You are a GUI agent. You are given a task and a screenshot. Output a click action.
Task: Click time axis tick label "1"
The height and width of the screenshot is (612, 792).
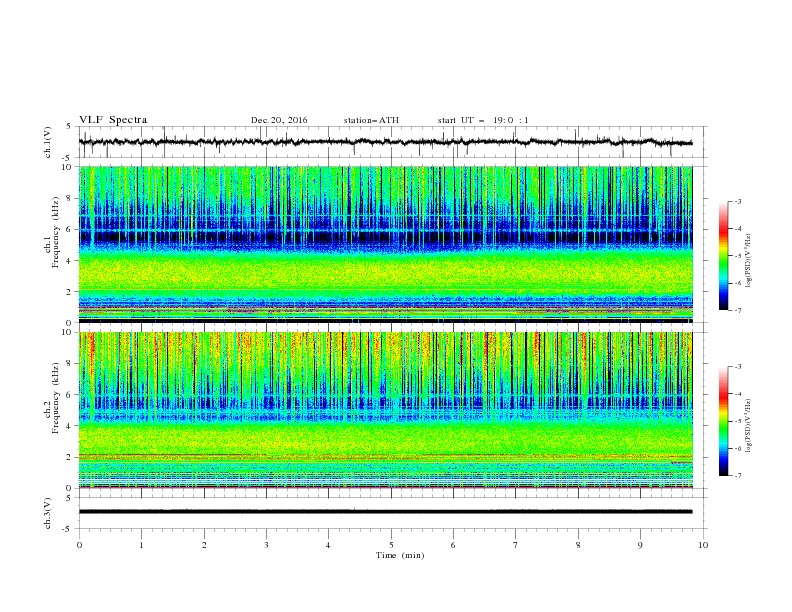coord(141,545)
